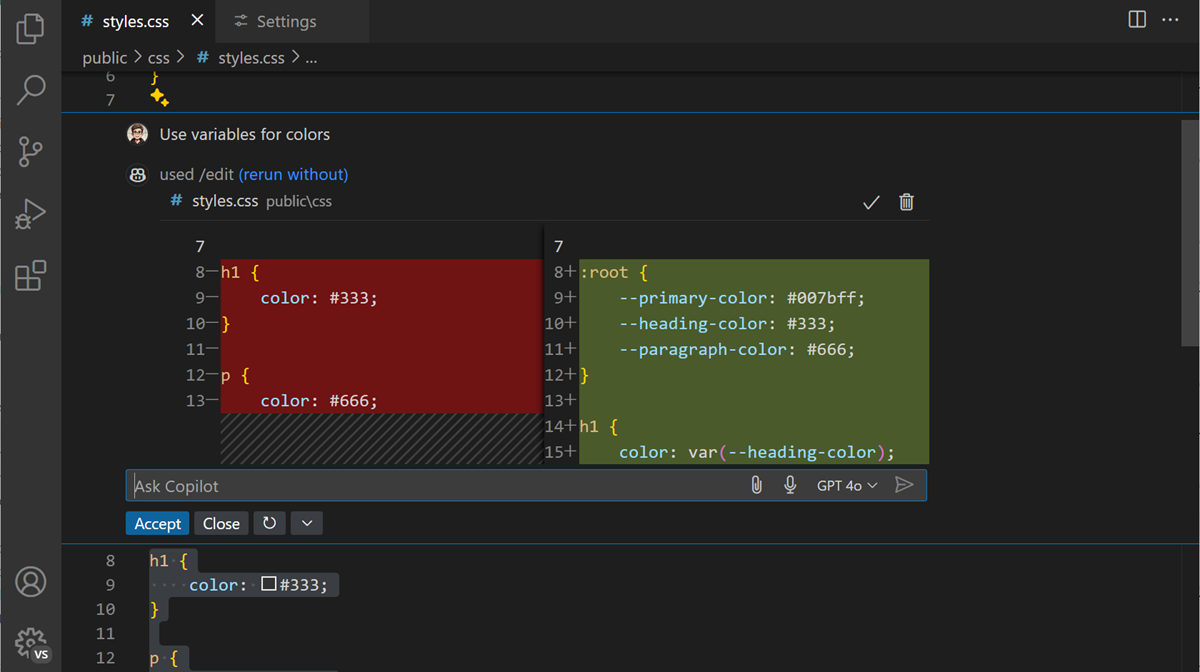Open the Manage gear icon

point(31,641)
